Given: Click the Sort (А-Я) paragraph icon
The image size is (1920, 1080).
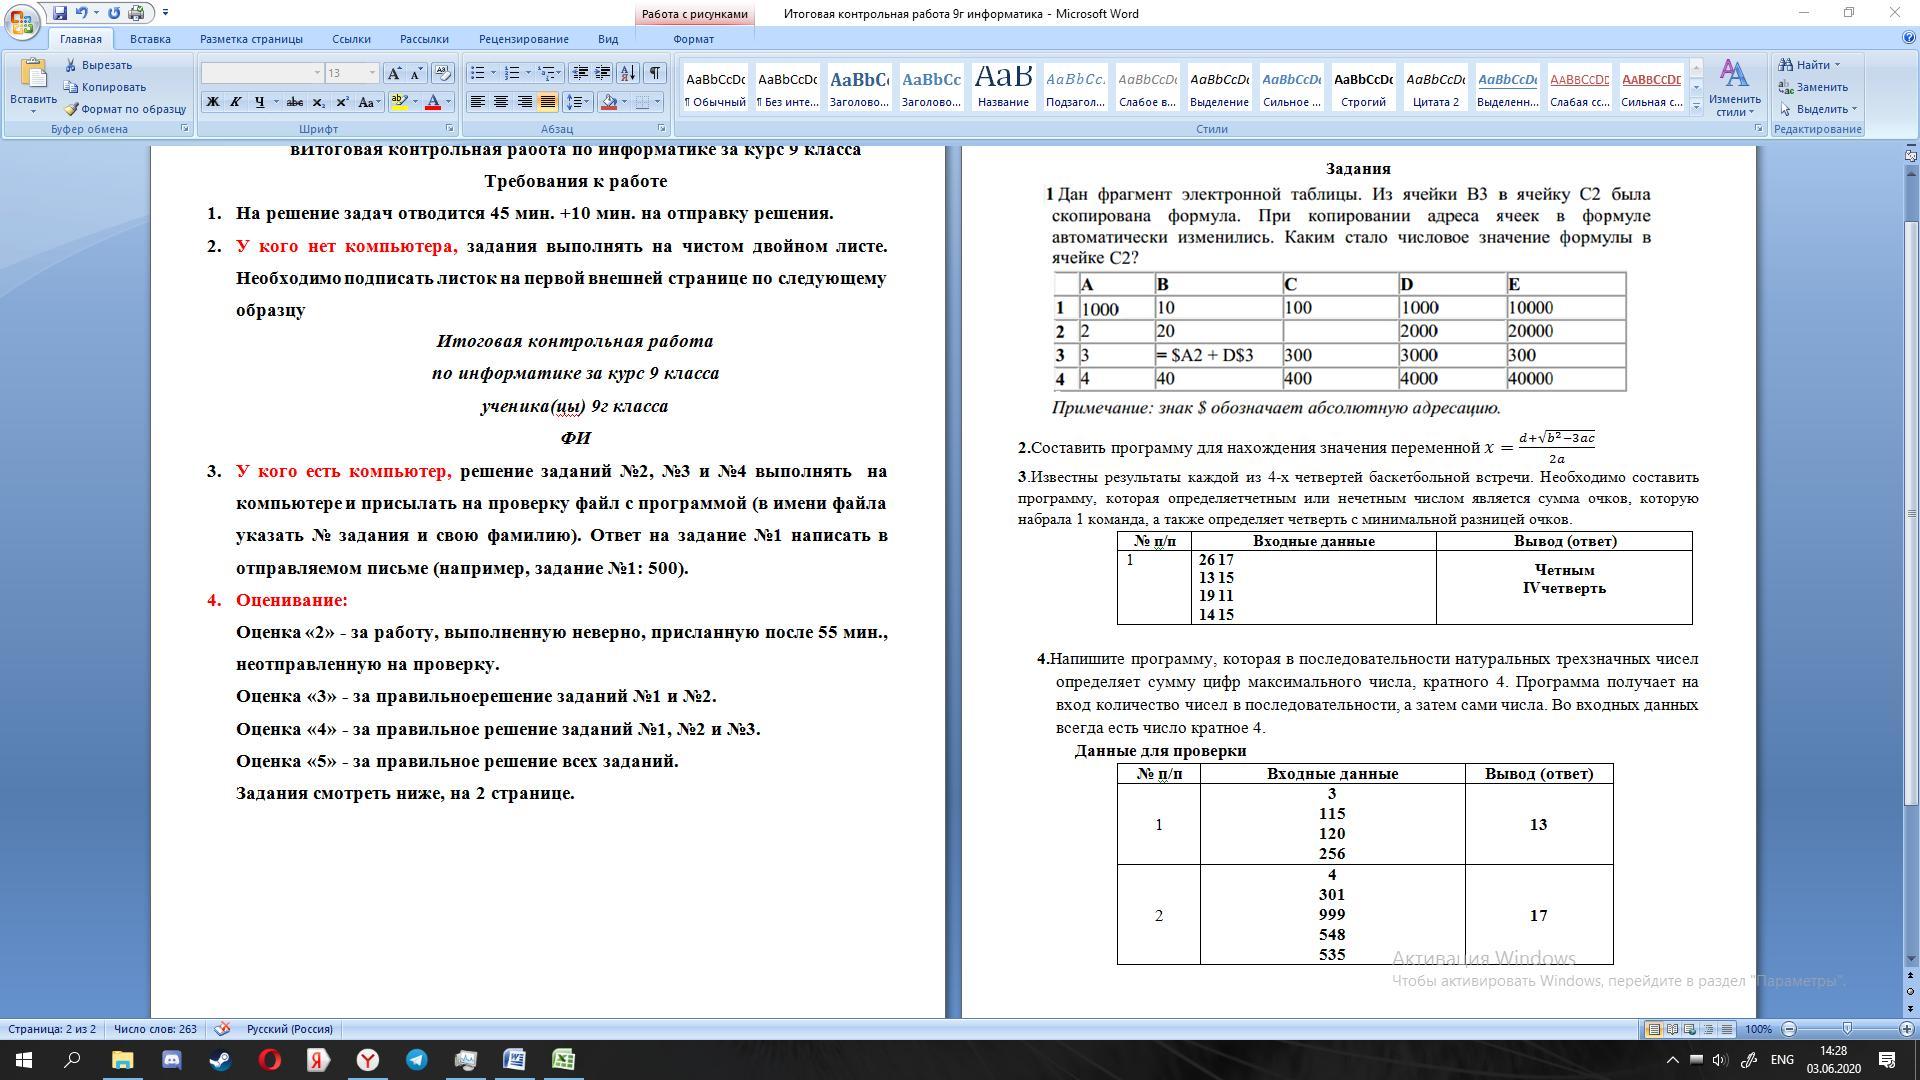Looking at the screenshot, I should click(x=628, y=73).
